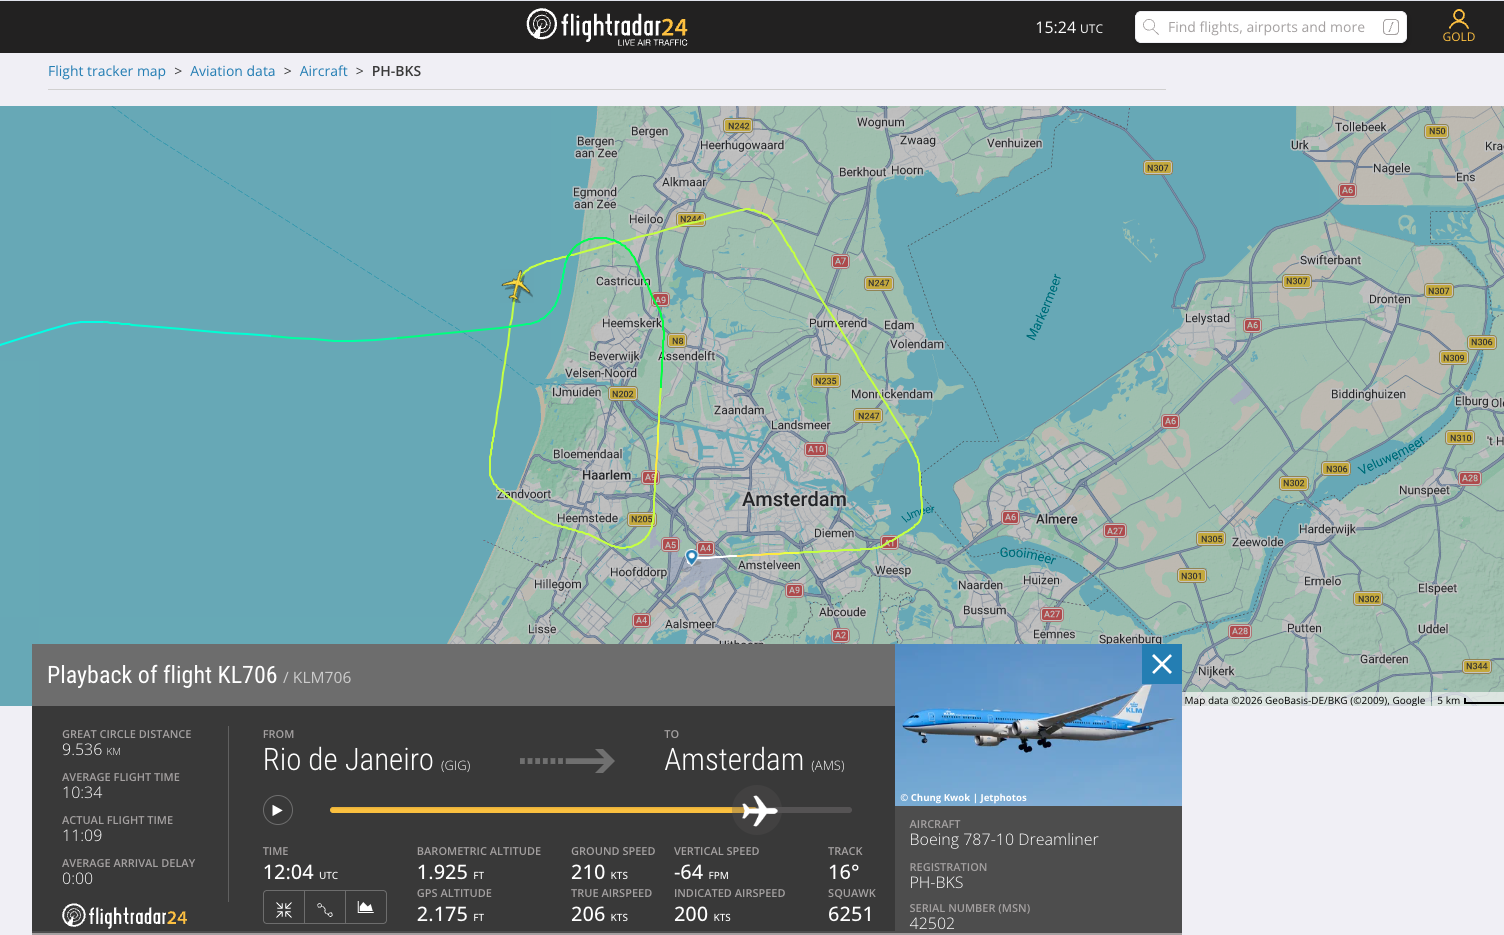
Task: Go to Aircraft breadcrumb link
Action: point(323,71)
